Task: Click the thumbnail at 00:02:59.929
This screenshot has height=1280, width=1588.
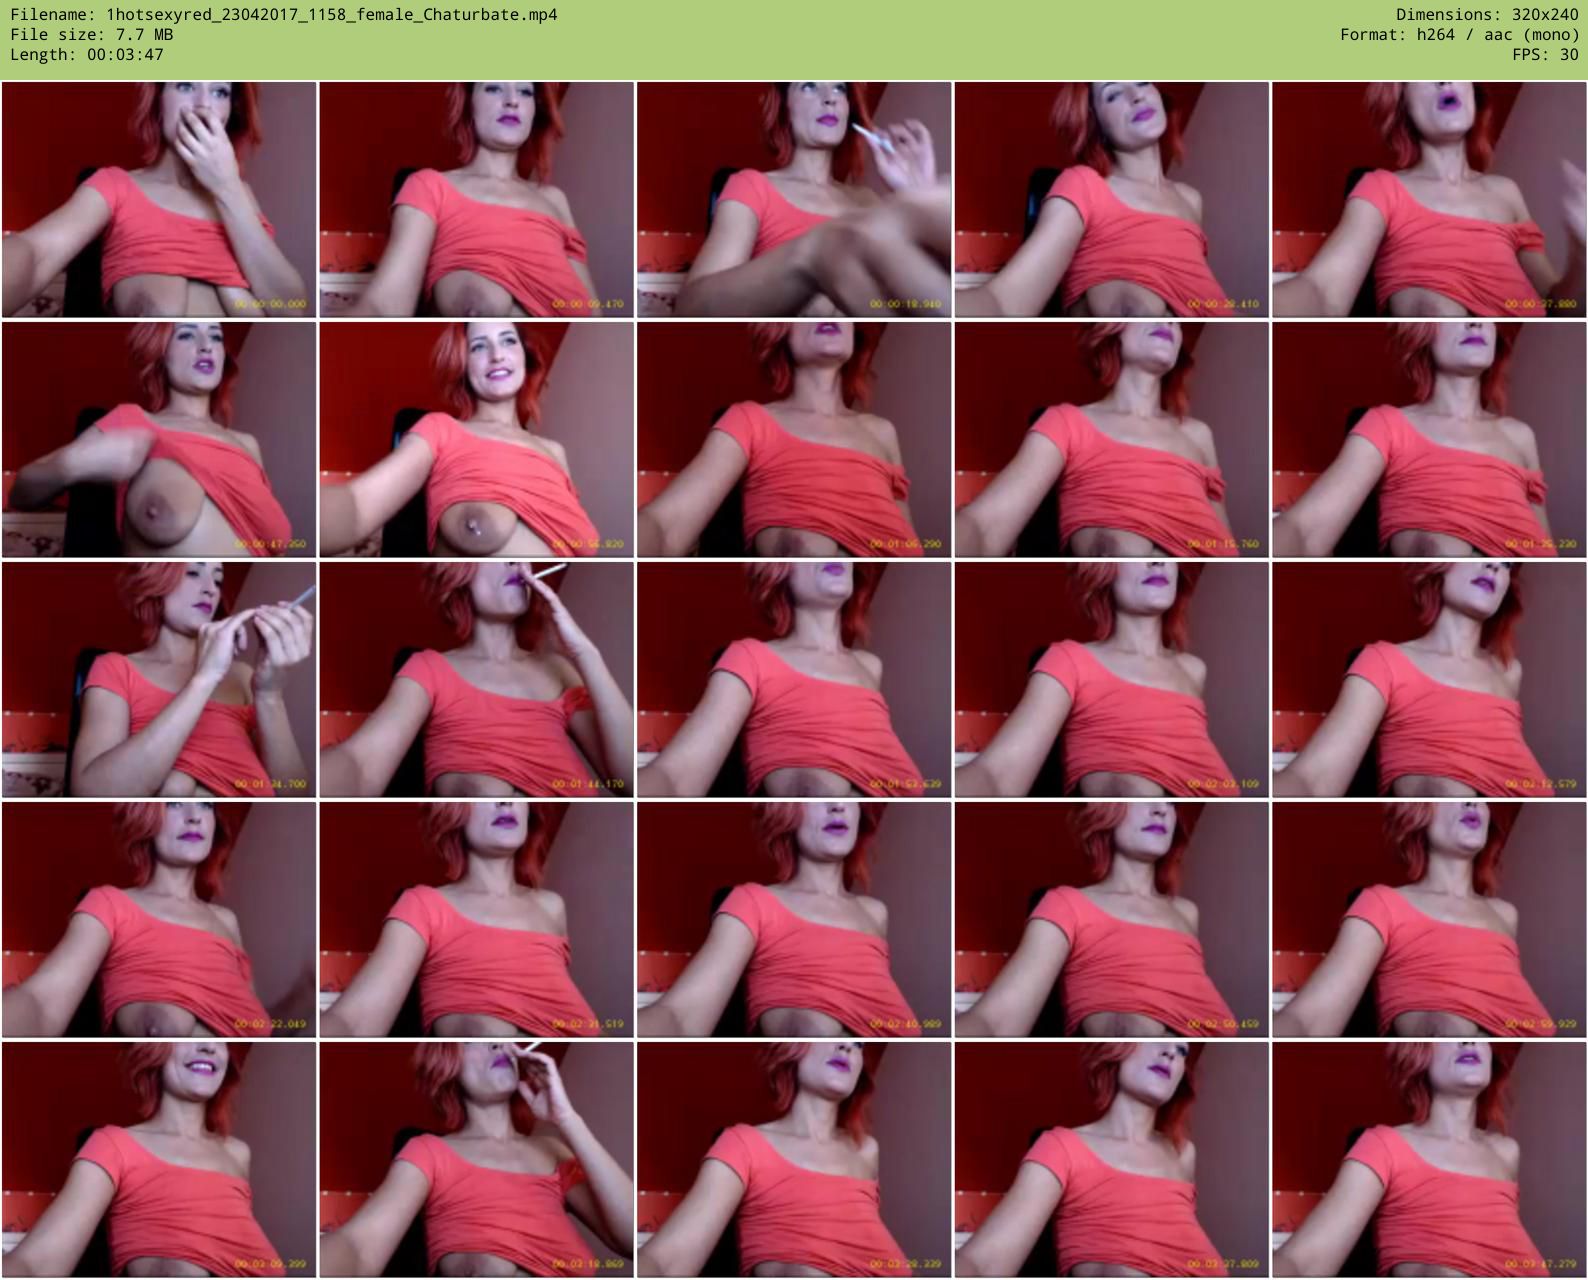Action: [1429, 920]
